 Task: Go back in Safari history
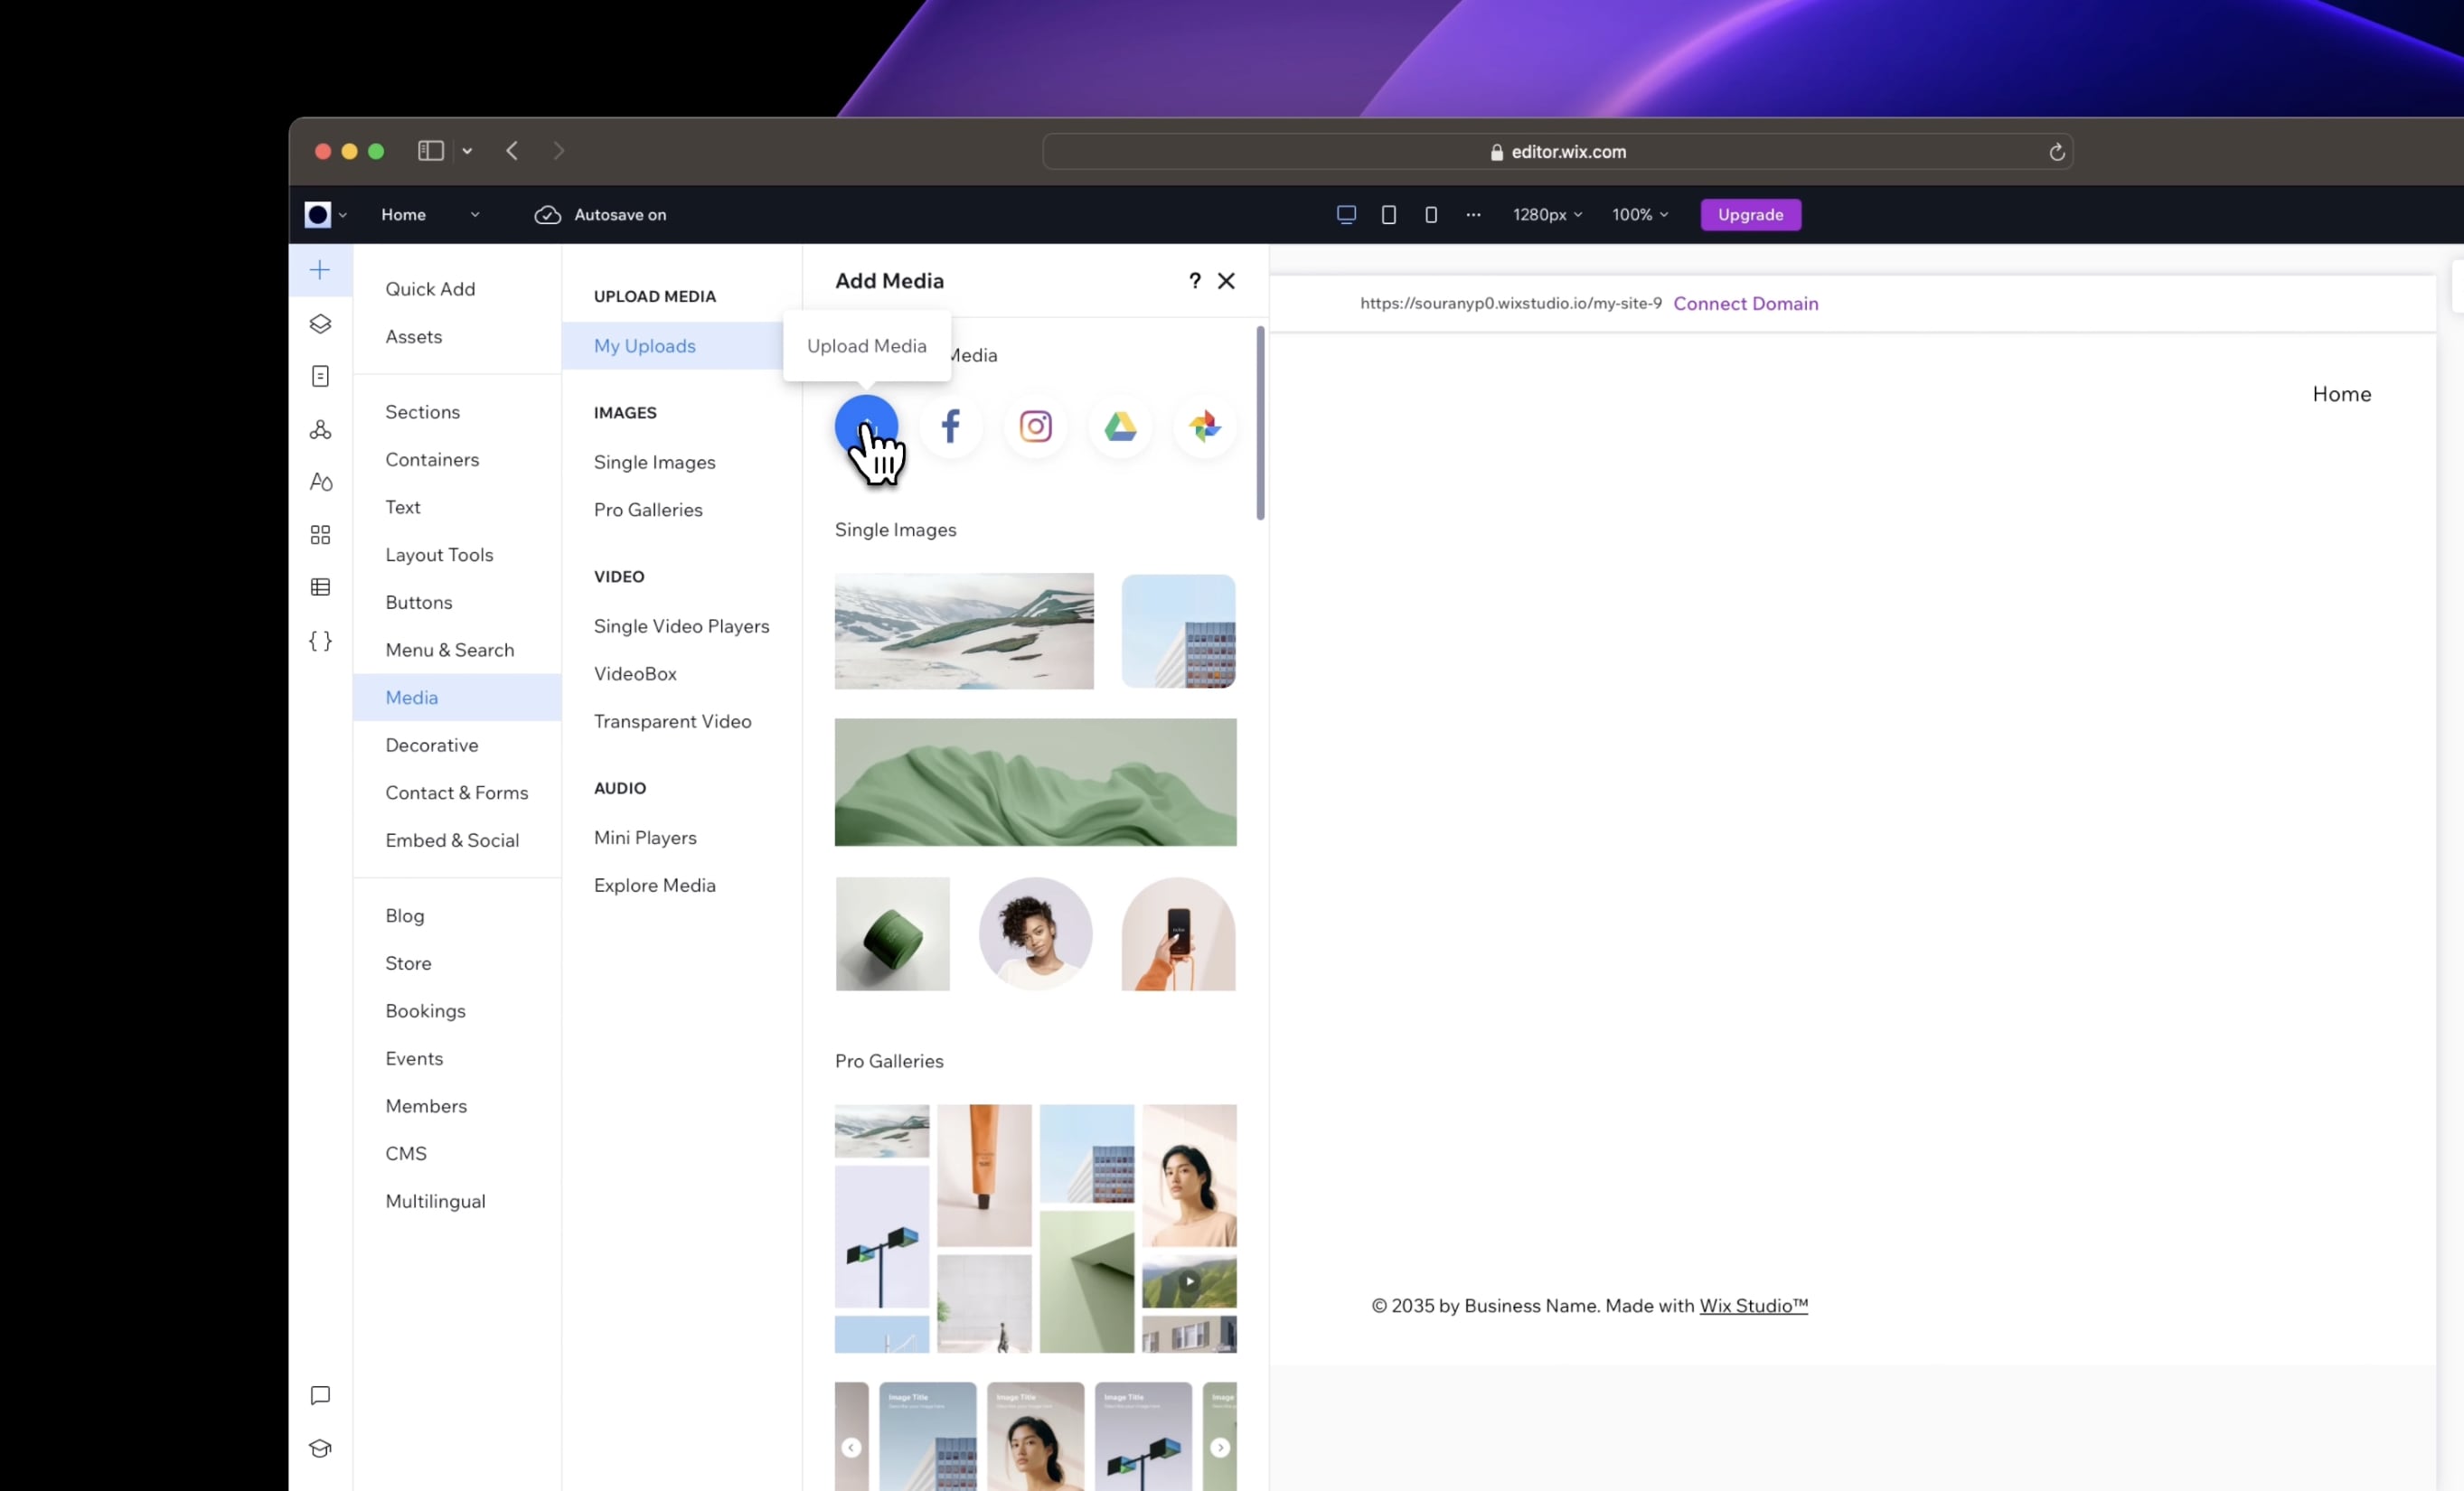click(512, 151)
